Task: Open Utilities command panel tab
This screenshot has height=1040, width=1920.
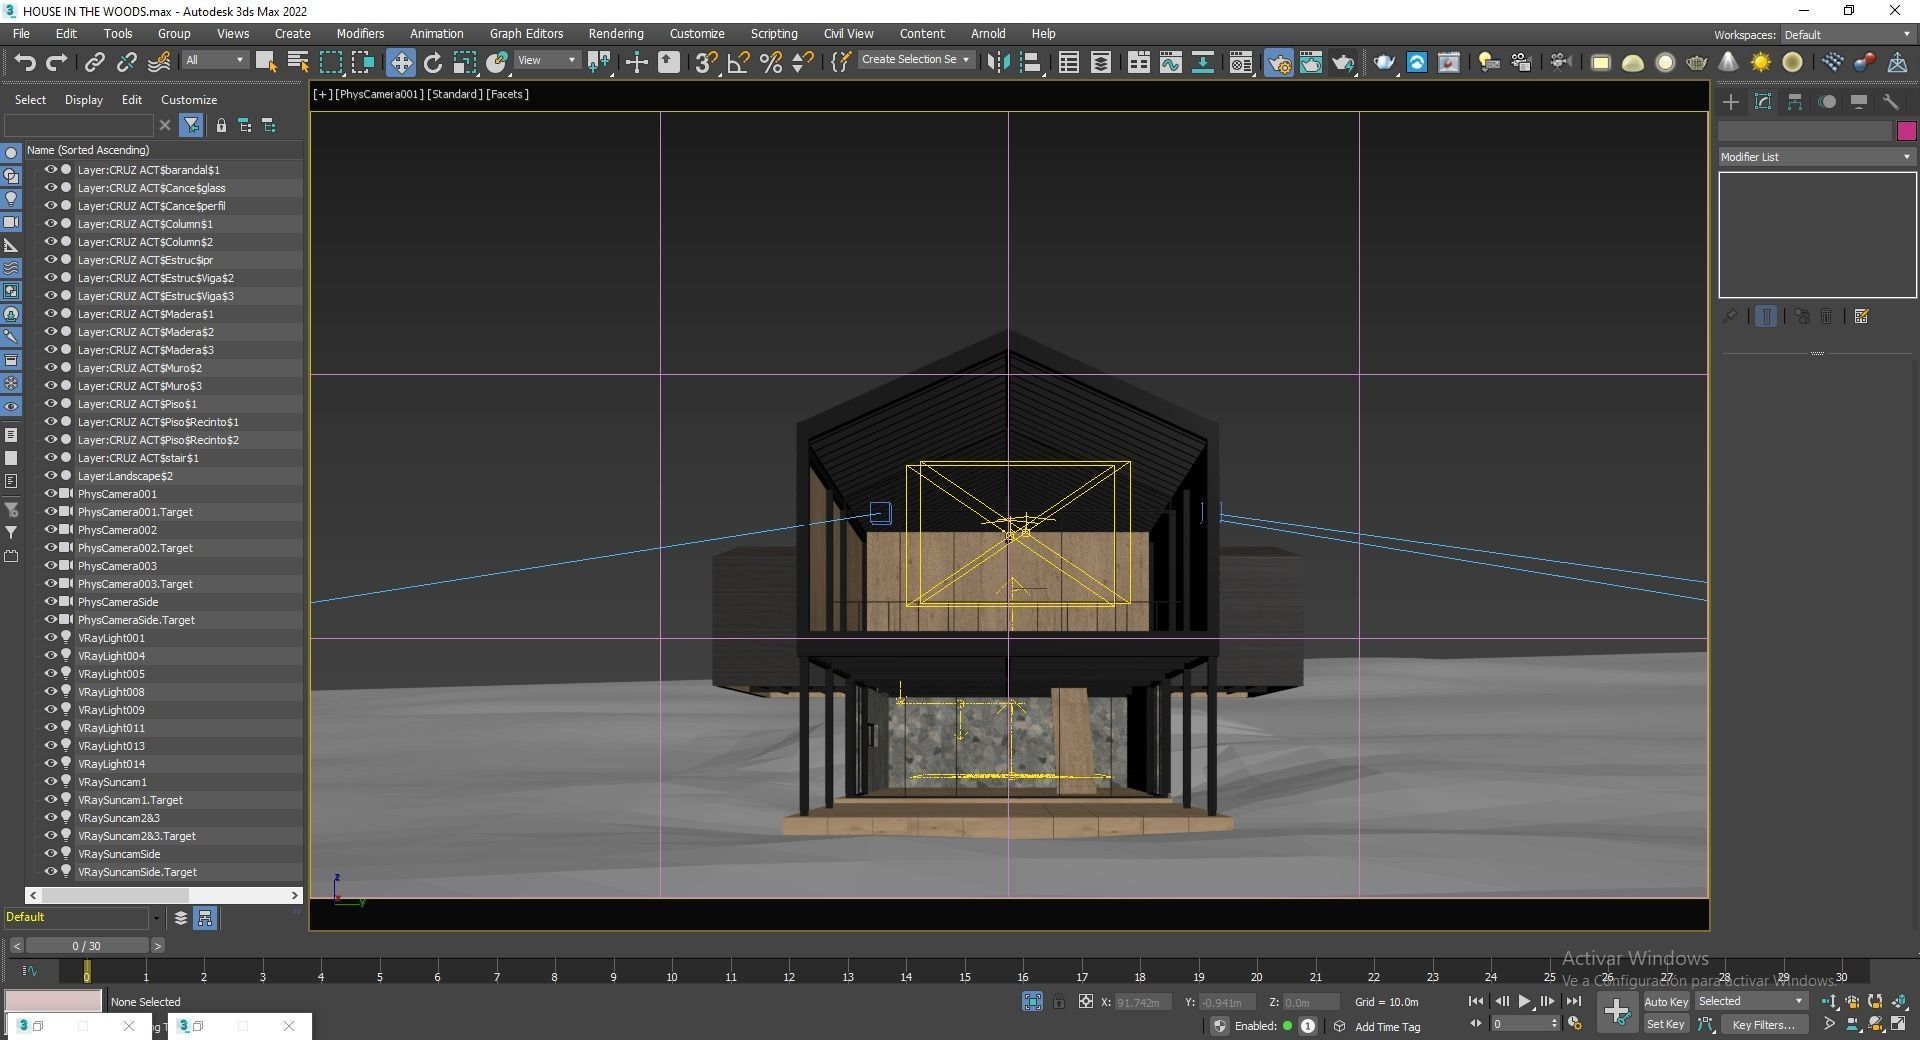Action: [x=1891, y=102]
